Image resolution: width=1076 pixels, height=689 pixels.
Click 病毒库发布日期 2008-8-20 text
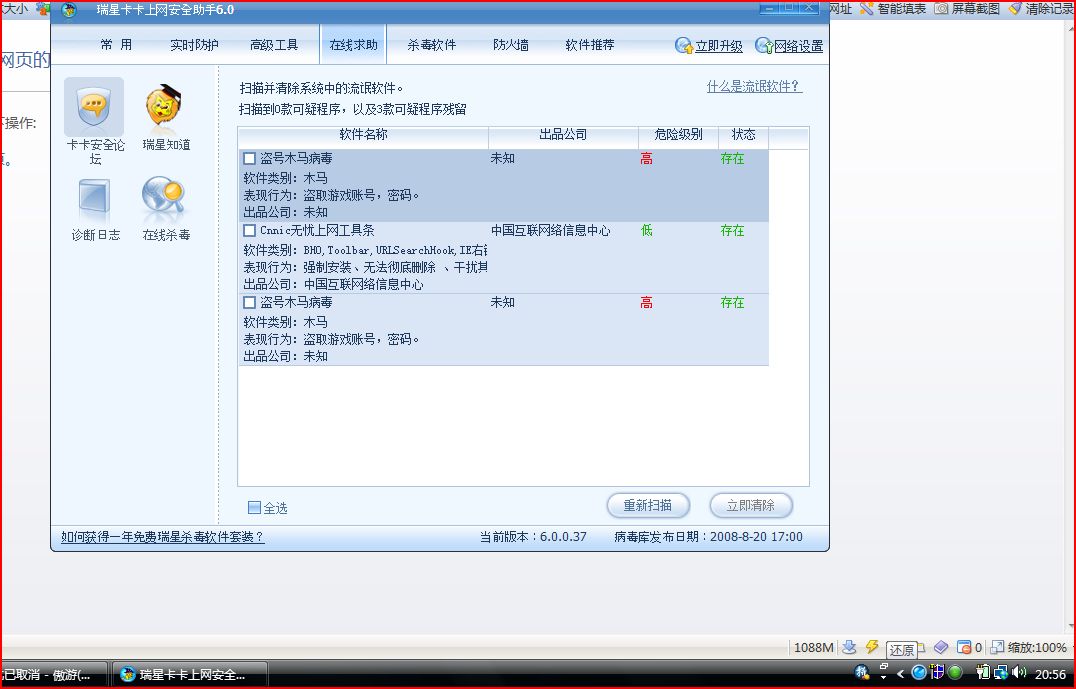[x=708, y=537]
